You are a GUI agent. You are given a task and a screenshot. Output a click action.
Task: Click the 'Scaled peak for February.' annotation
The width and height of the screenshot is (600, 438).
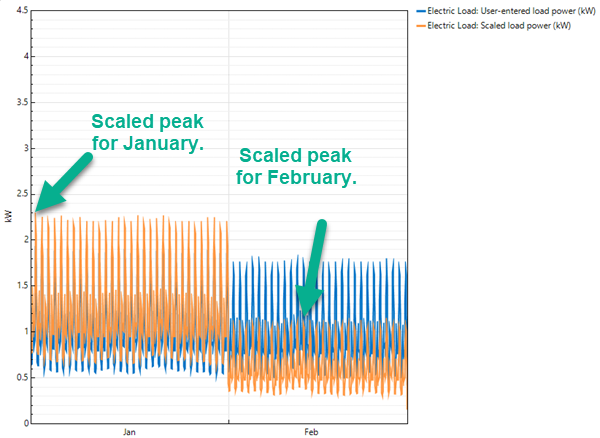coord(297,167)
